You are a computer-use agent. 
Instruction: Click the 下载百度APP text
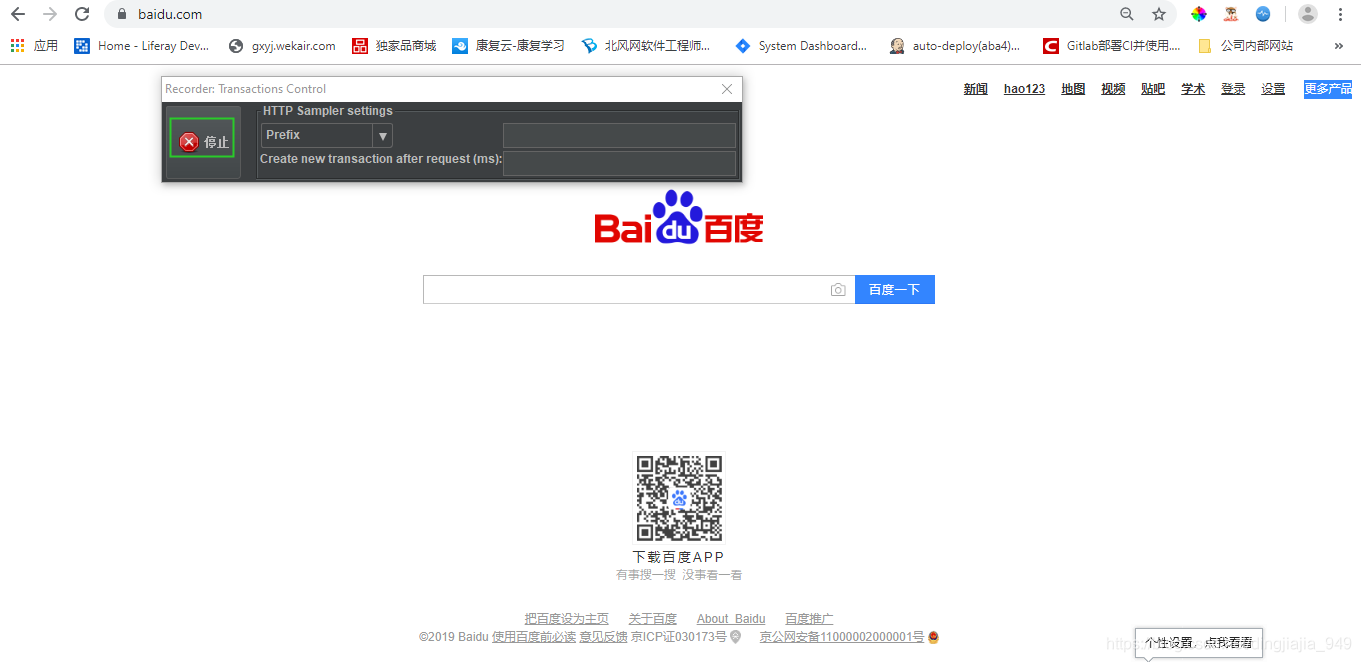coord(678,557)
